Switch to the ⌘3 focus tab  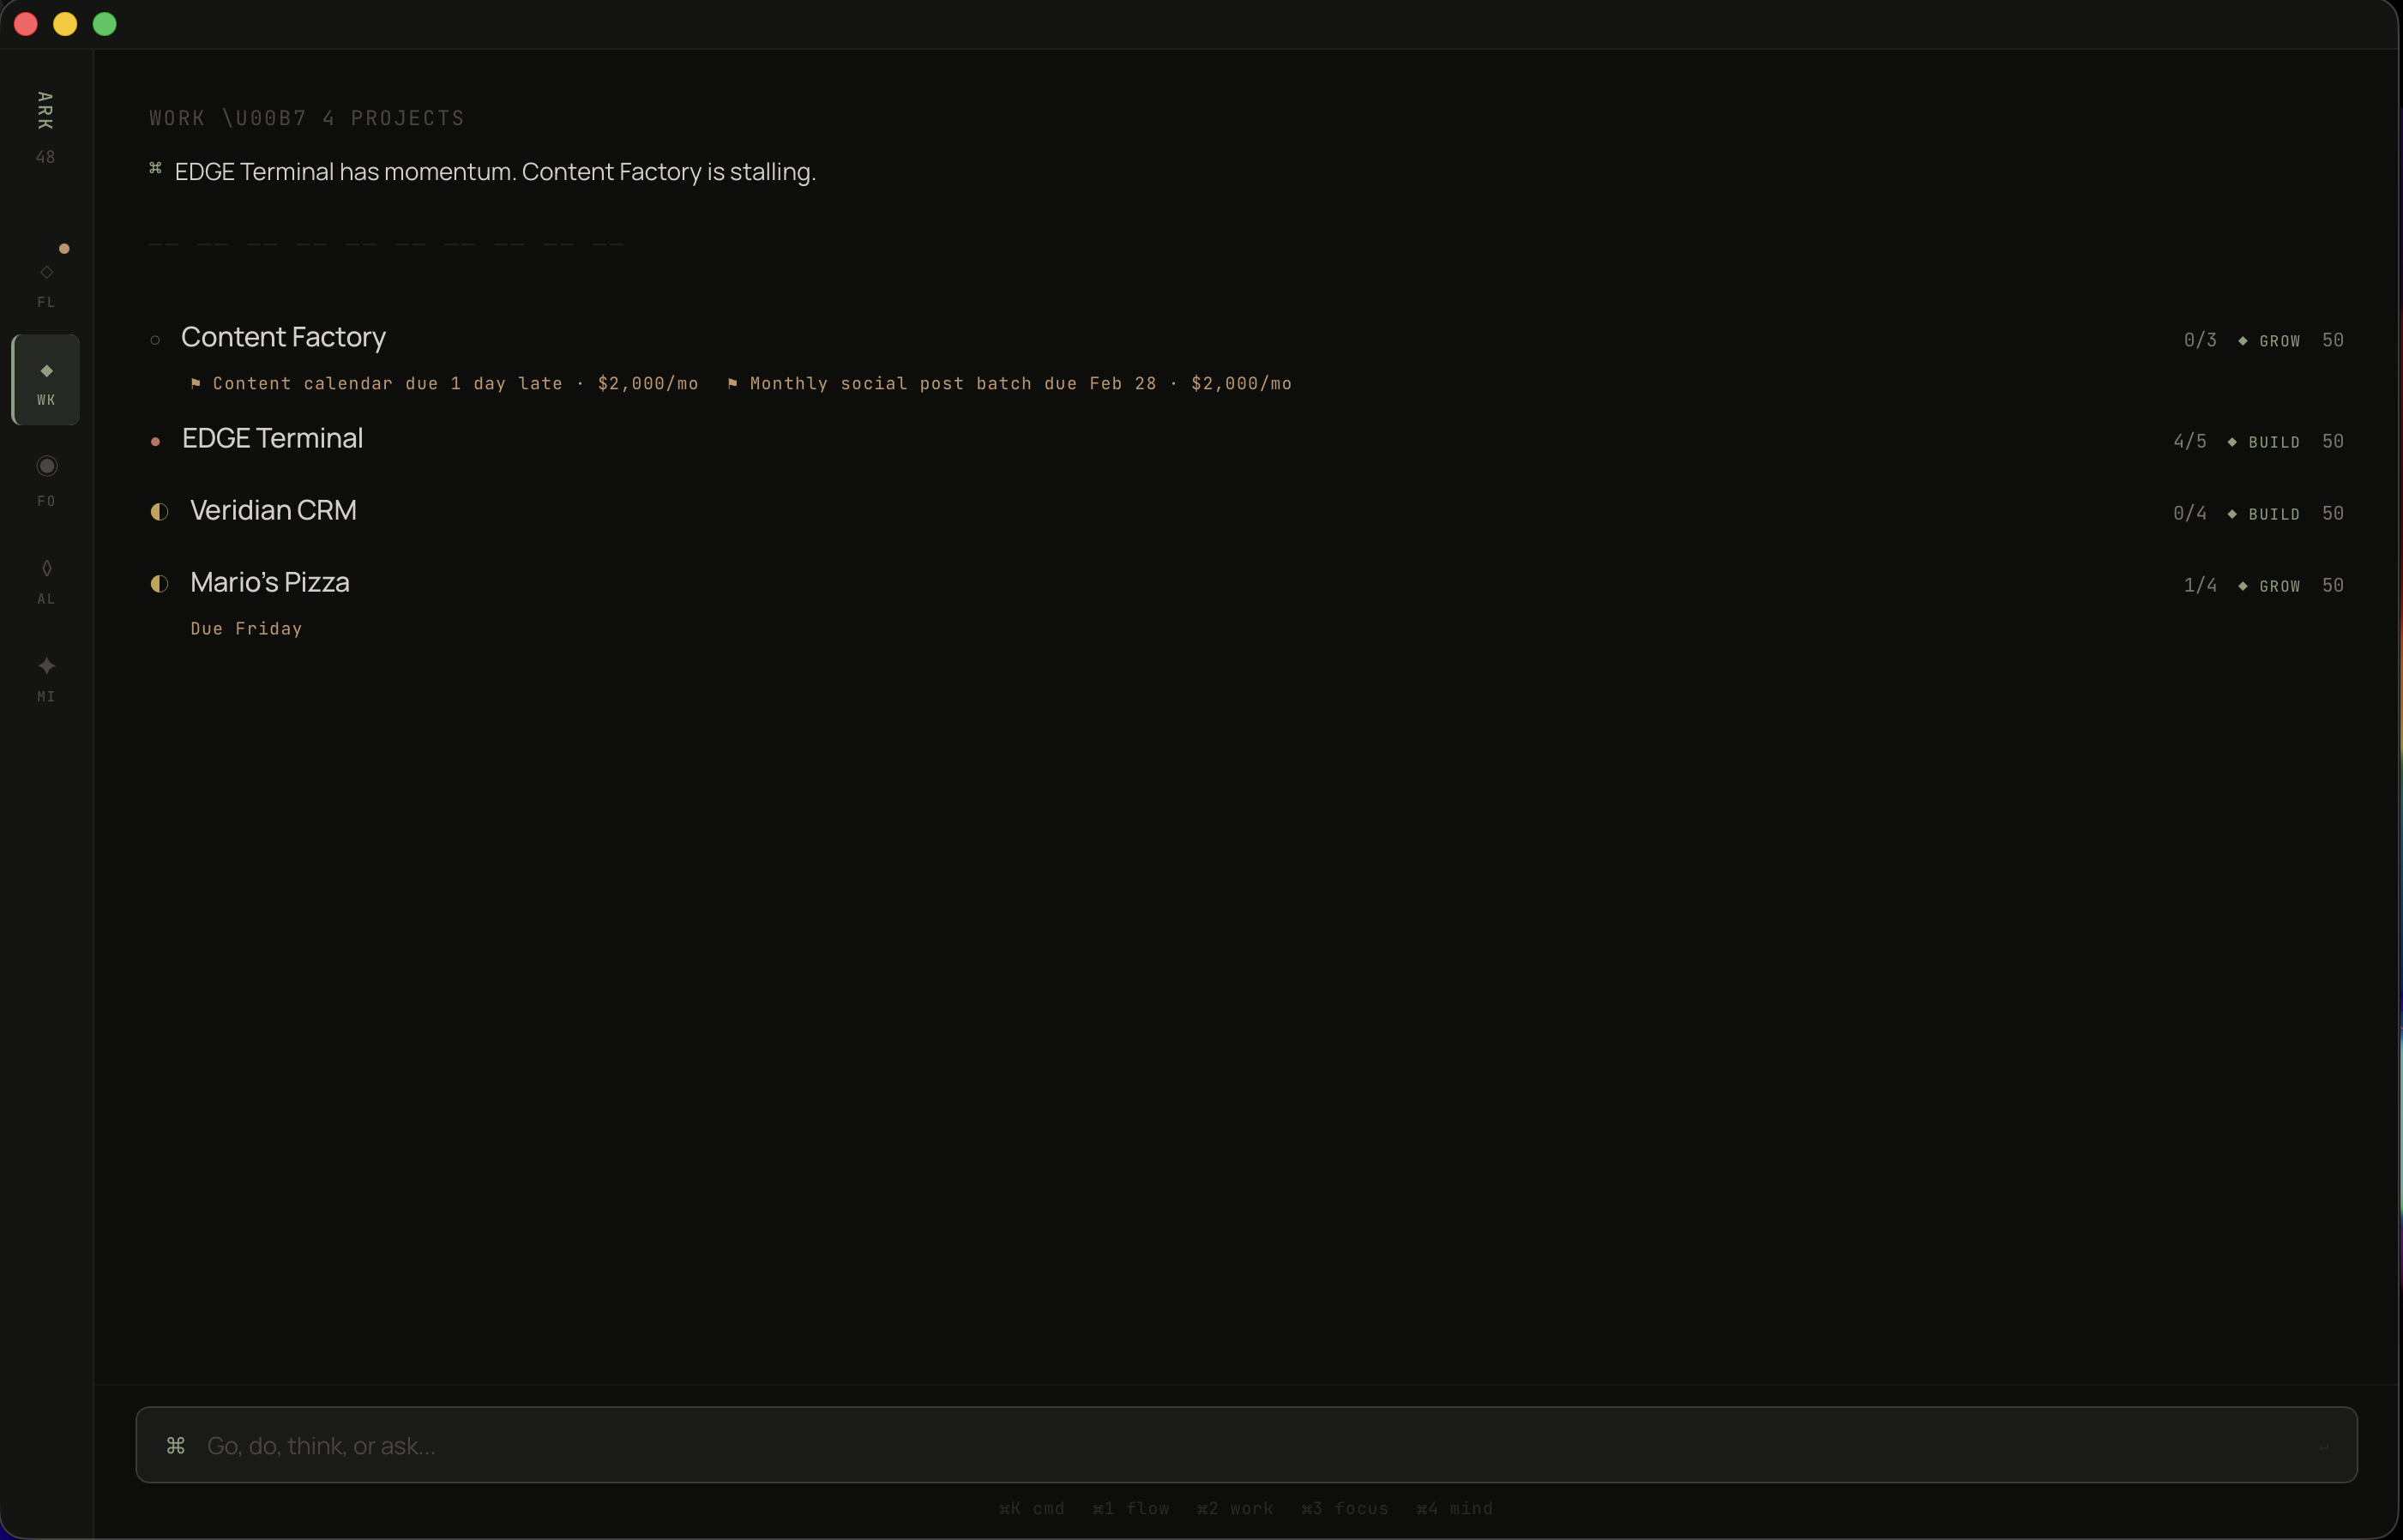tap(1345, 1509)
